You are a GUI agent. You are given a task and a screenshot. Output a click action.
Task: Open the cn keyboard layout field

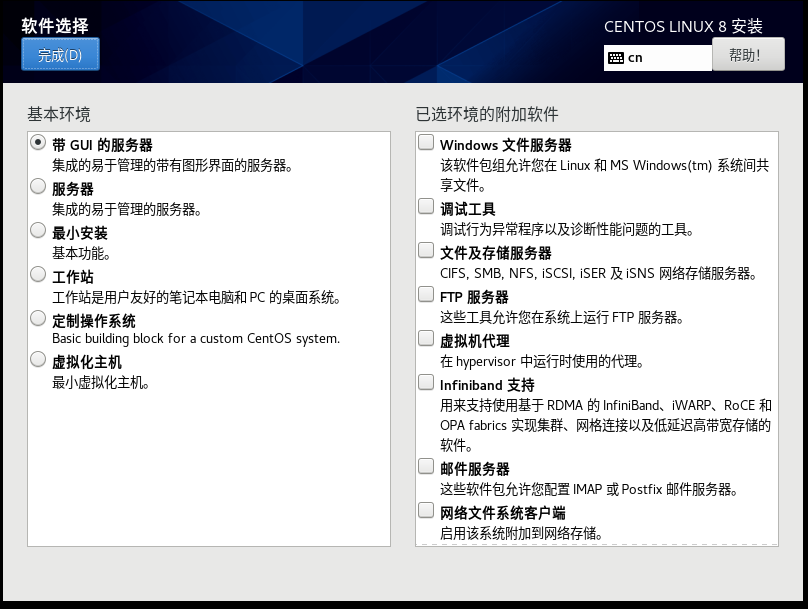[x=658, y=58]
